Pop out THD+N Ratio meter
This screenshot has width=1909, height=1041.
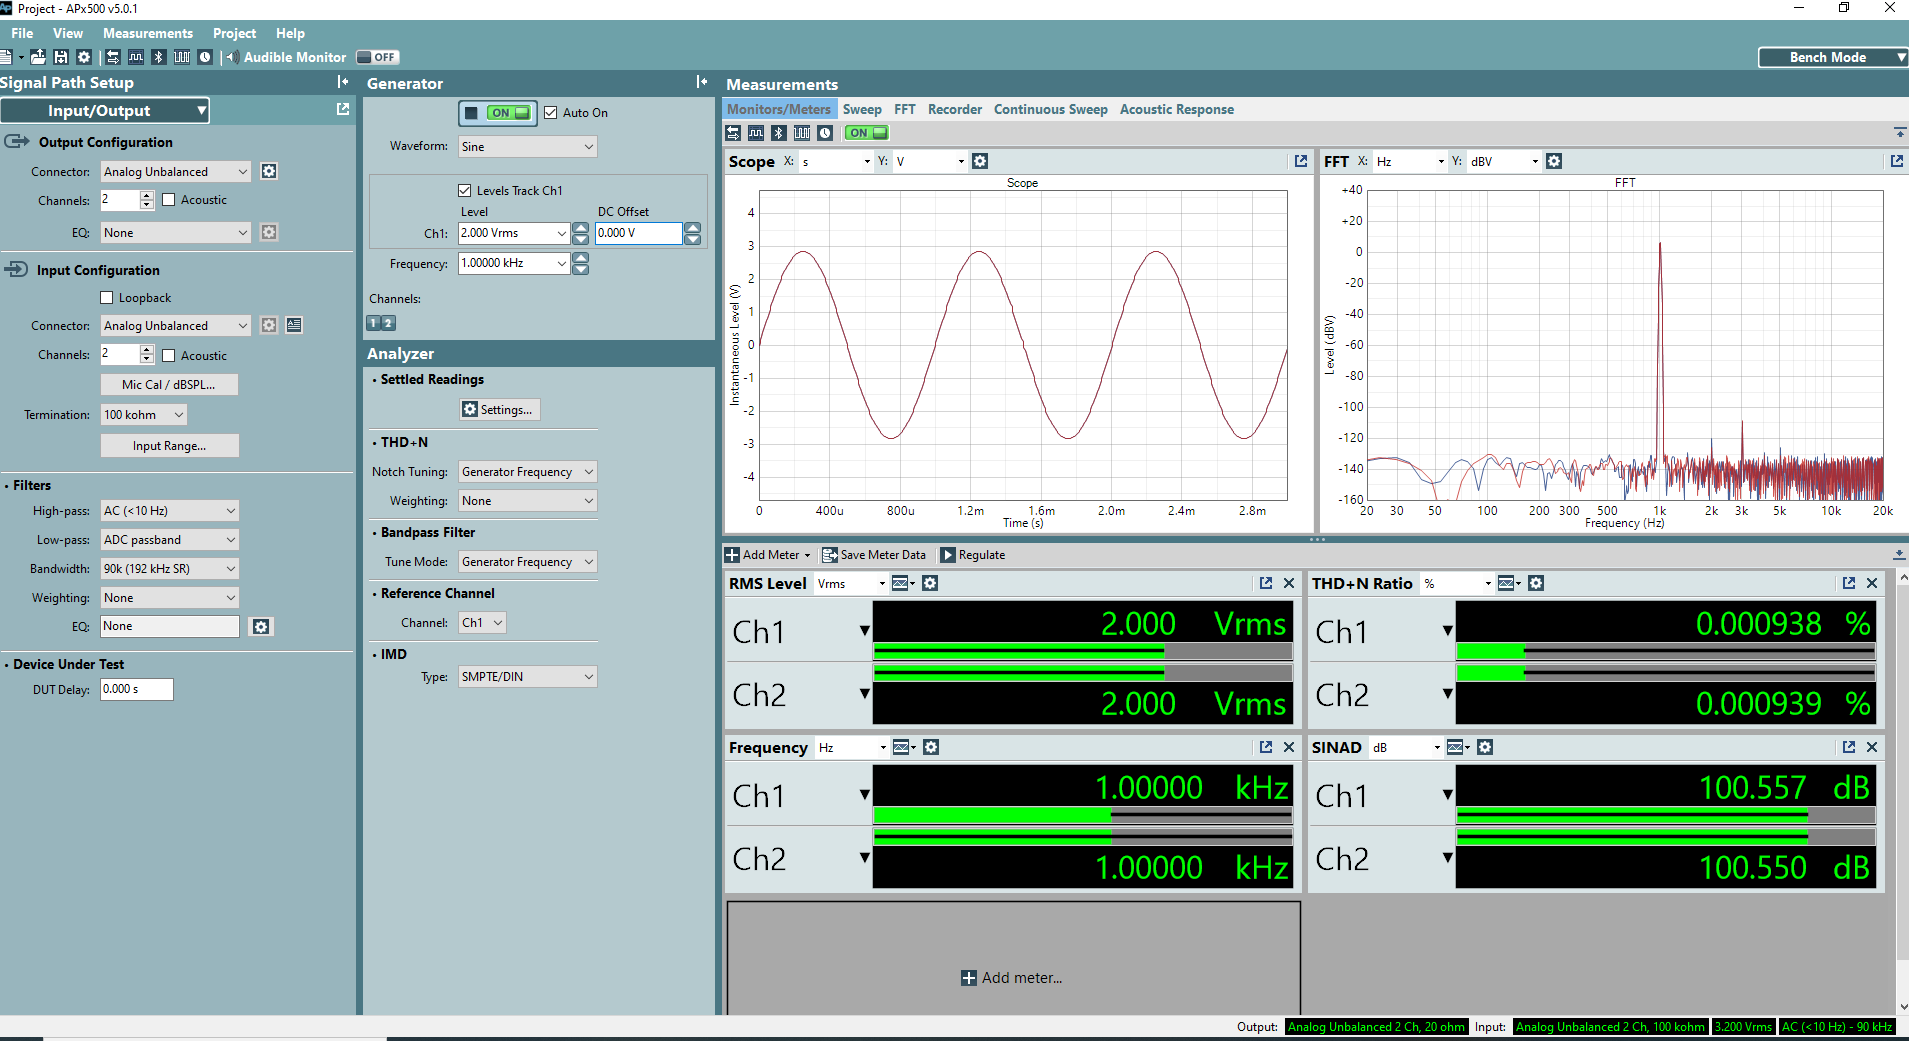[1849, 583]
